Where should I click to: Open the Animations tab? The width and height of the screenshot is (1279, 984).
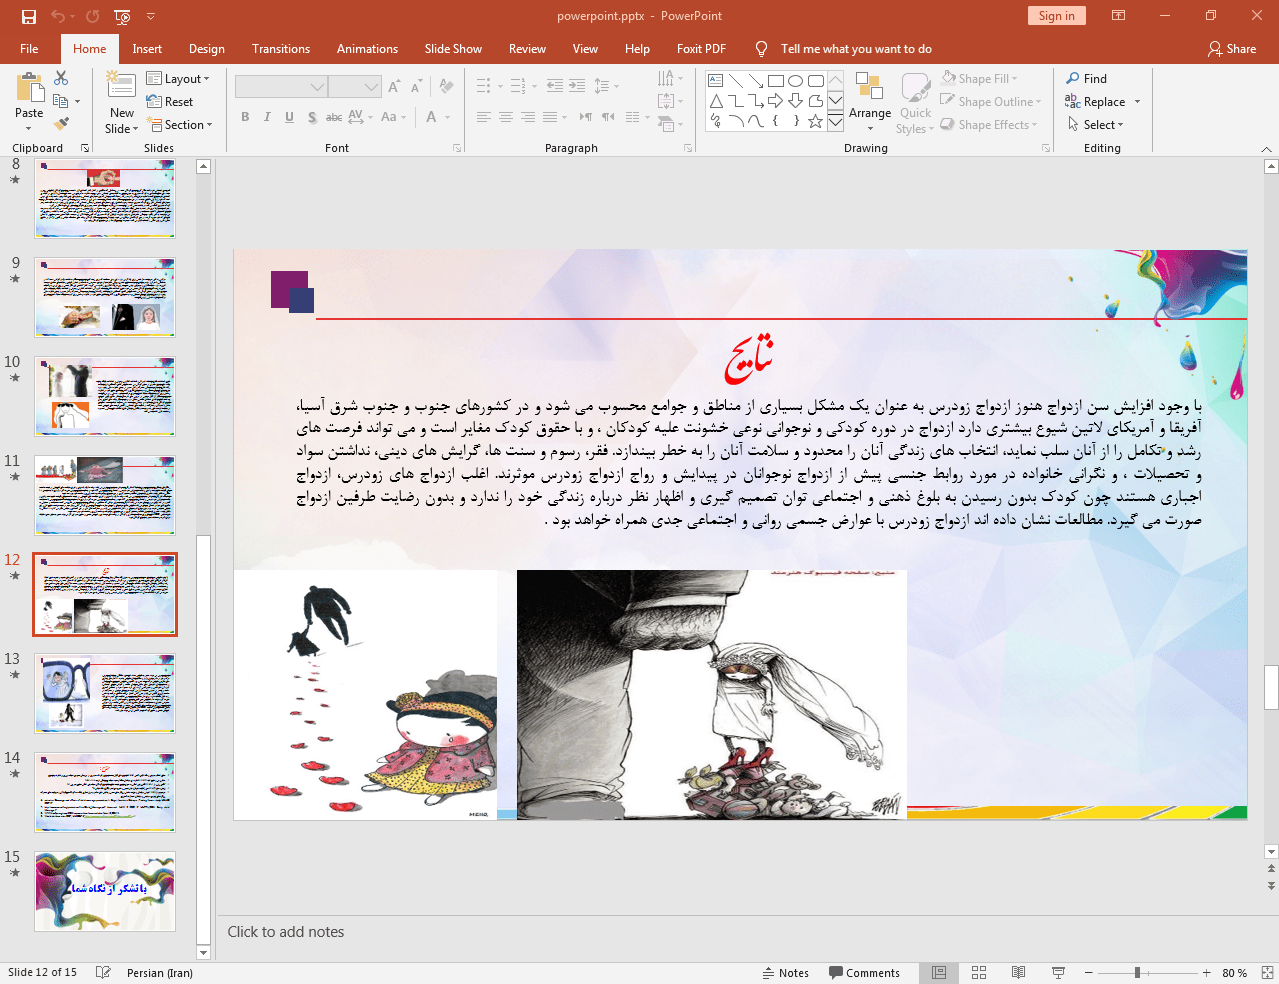click(x=367, y=49)
